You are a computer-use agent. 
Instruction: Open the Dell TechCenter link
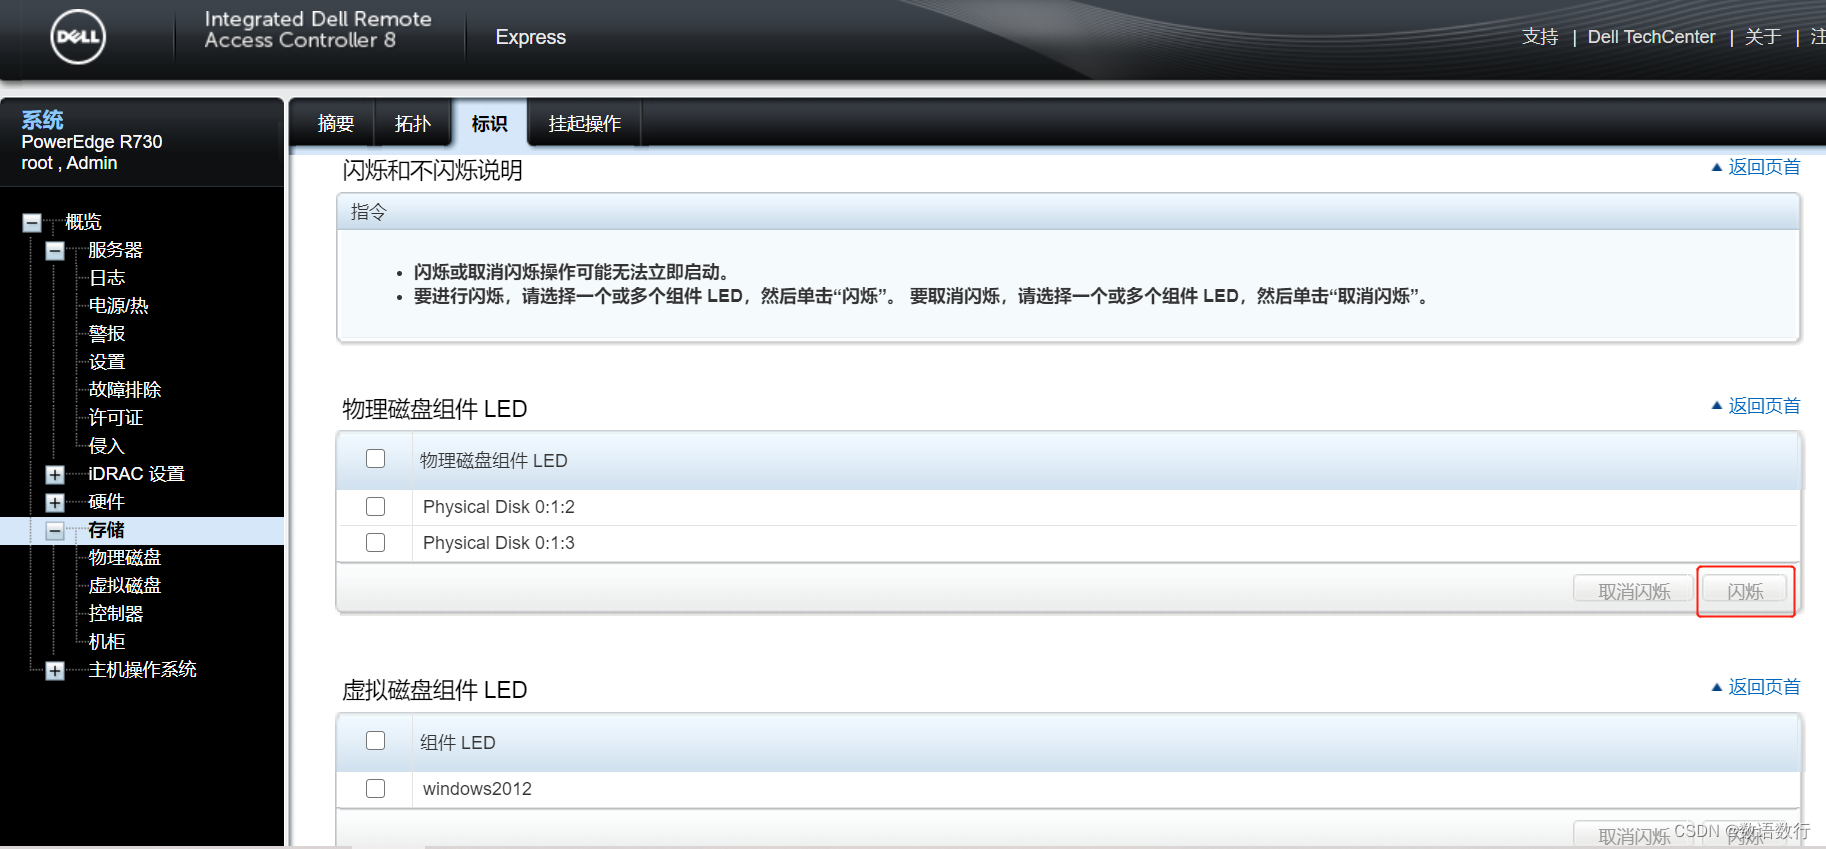(1651, 37)
